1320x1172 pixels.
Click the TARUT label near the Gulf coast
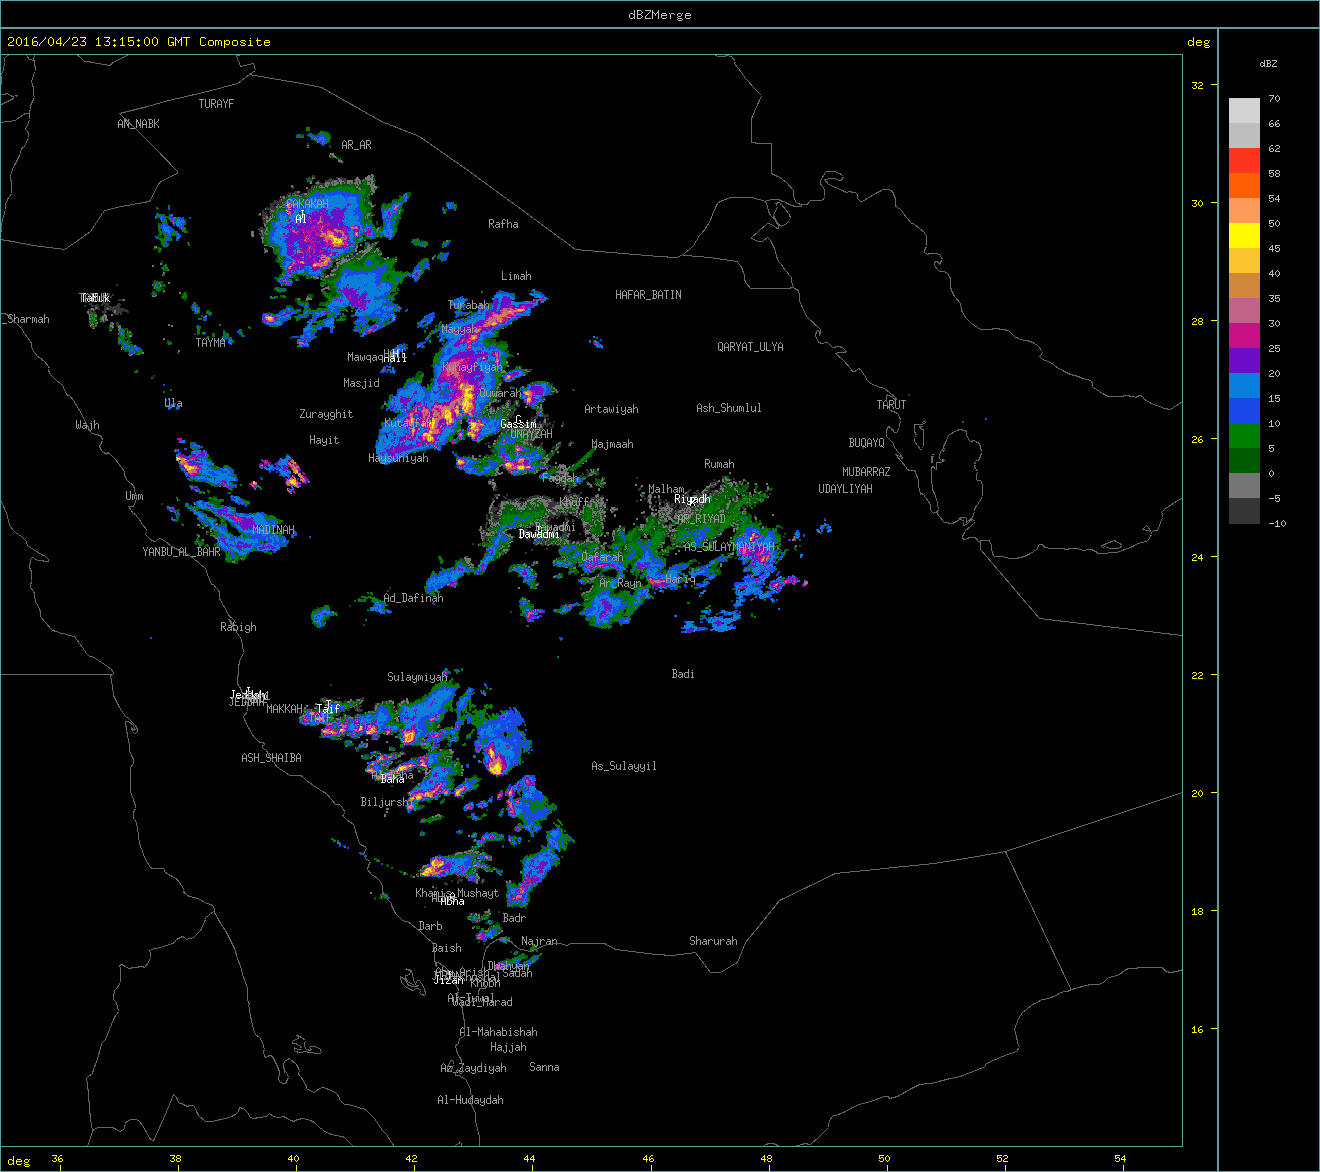pyautogui.click(x=891, y=405)
